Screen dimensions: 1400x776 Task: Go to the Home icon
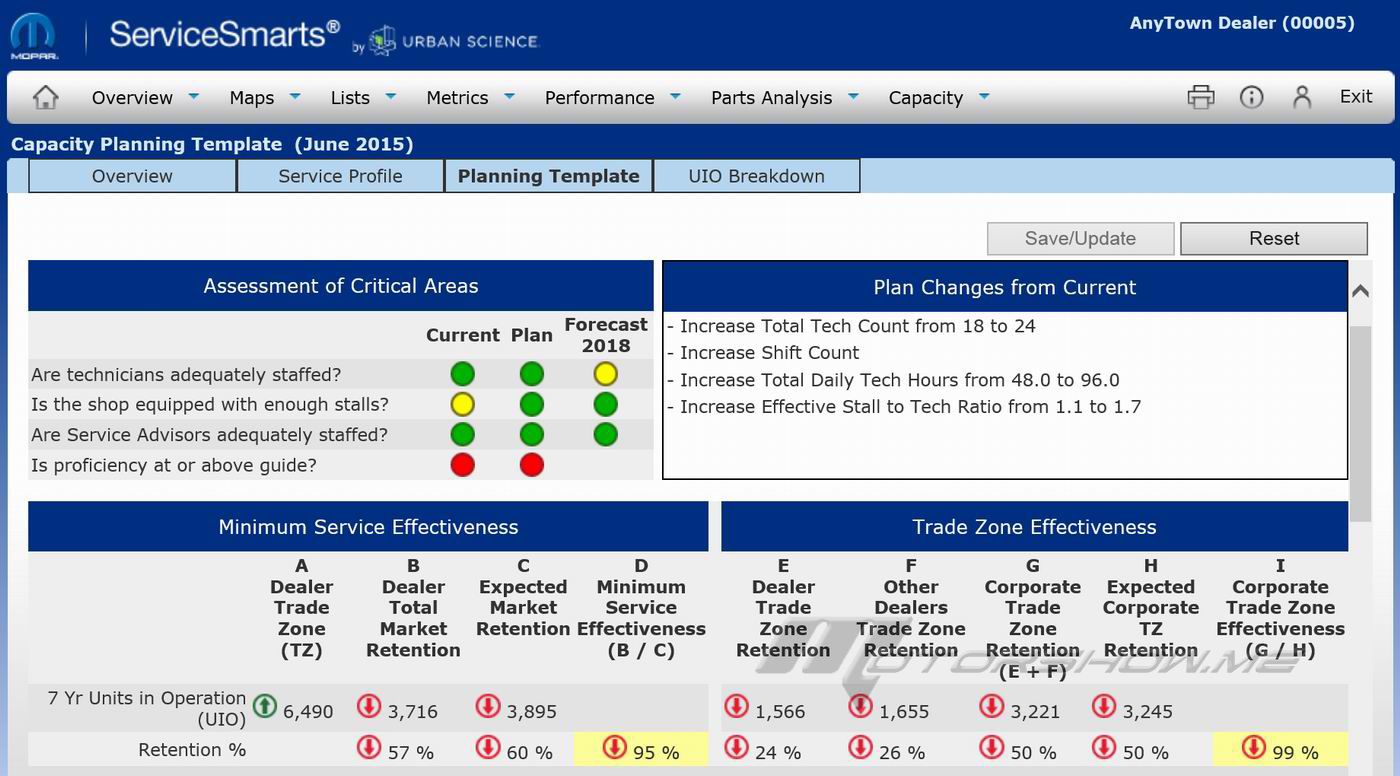45,97
